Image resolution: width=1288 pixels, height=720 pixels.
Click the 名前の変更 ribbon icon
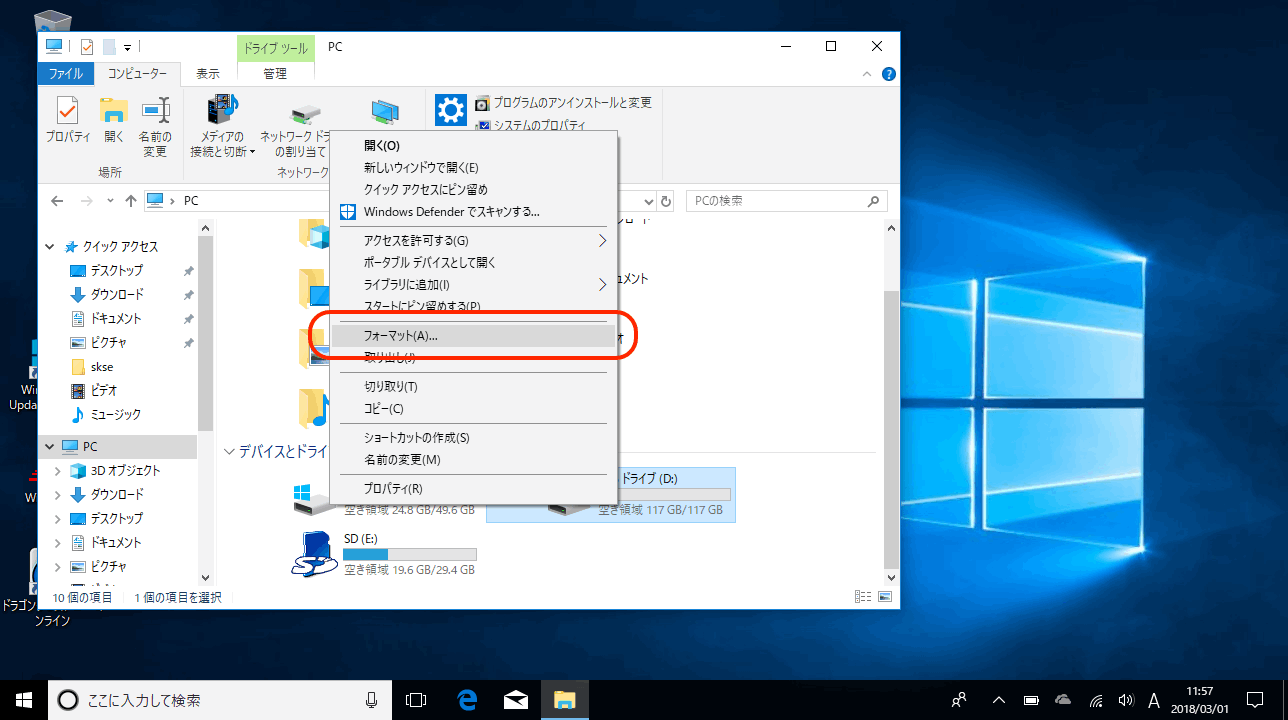(x=155, y=126)
